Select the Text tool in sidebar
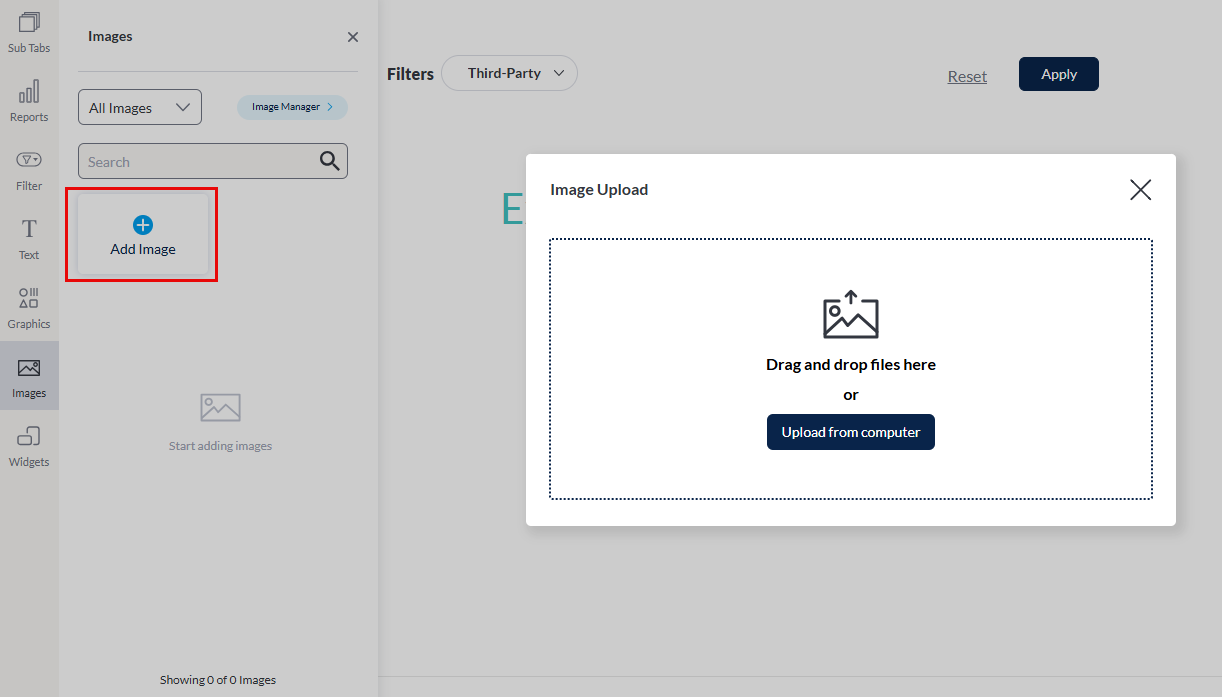 click(29, 240)
